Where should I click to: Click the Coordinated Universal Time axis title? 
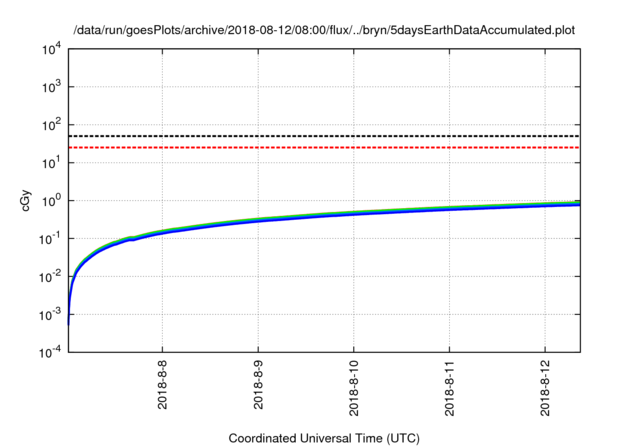[324, 438]
